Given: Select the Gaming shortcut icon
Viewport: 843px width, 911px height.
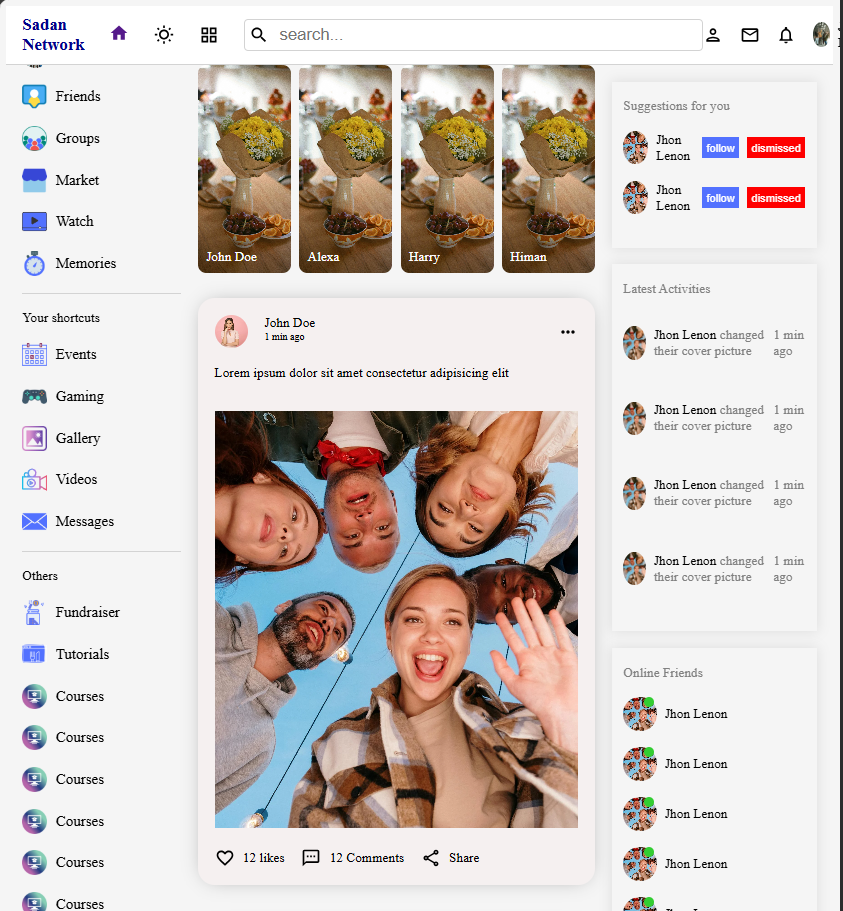Looking at the screenshot, I should click(x=35, y=396).
